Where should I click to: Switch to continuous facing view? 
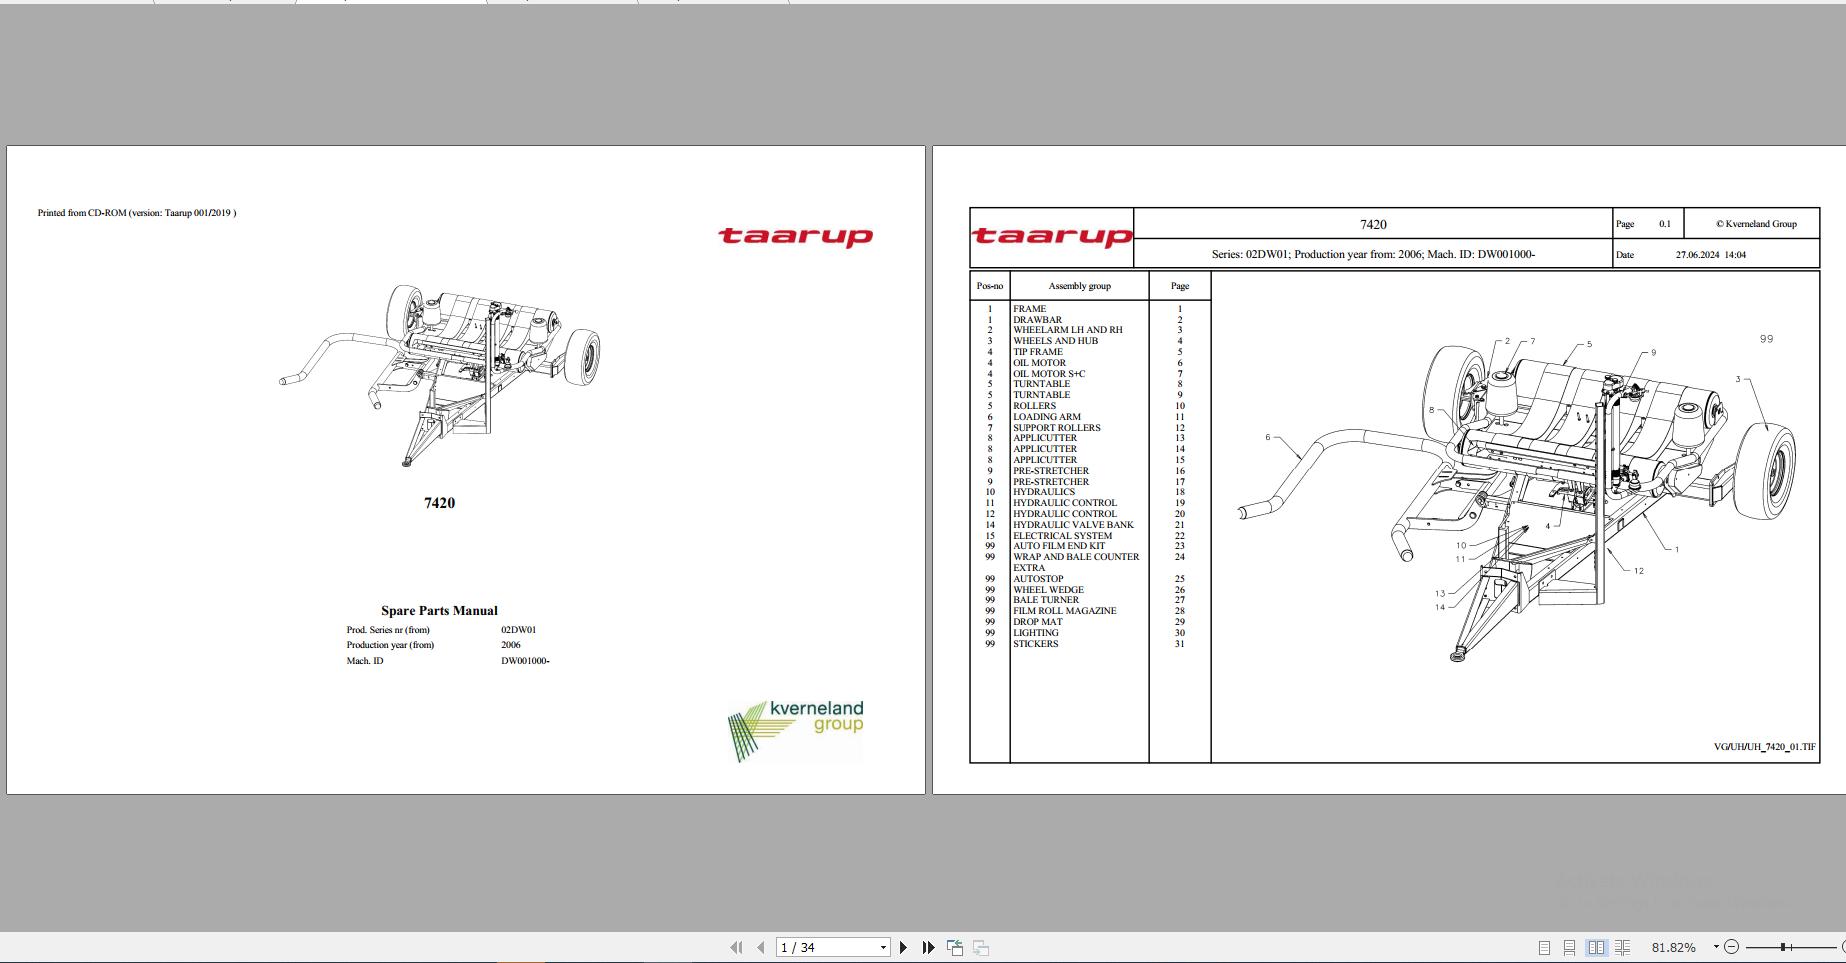(1622, 947)
